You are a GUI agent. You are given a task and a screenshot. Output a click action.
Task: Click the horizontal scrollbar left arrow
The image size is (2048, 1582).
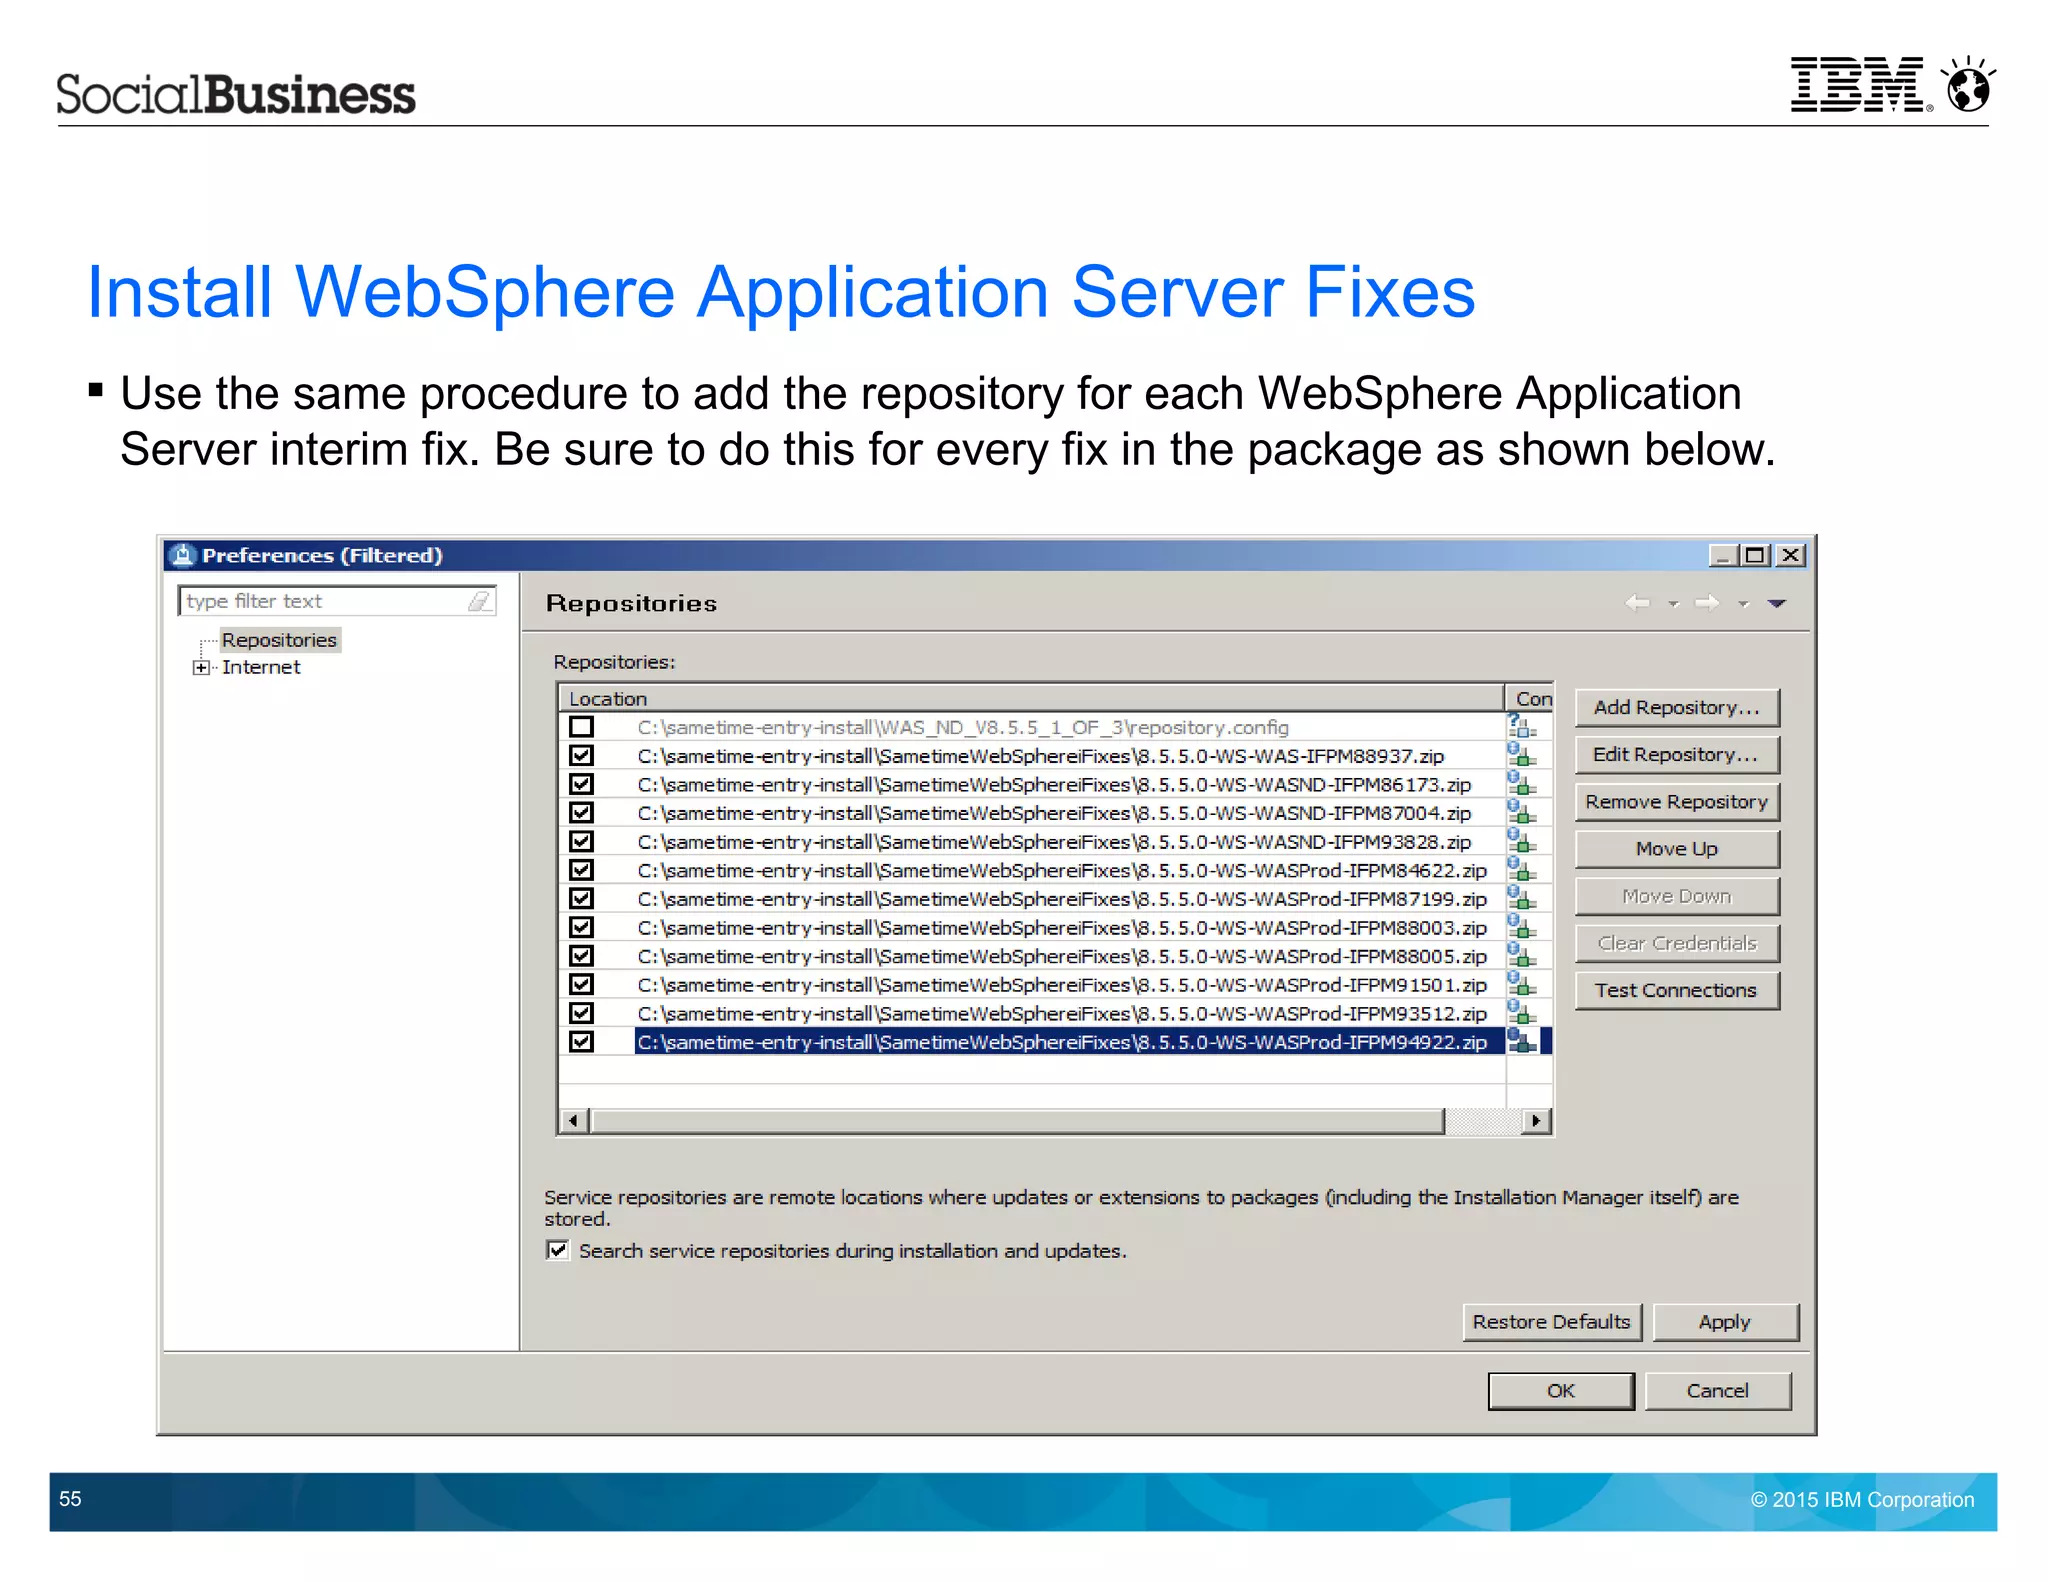[x=573, y=1120]
